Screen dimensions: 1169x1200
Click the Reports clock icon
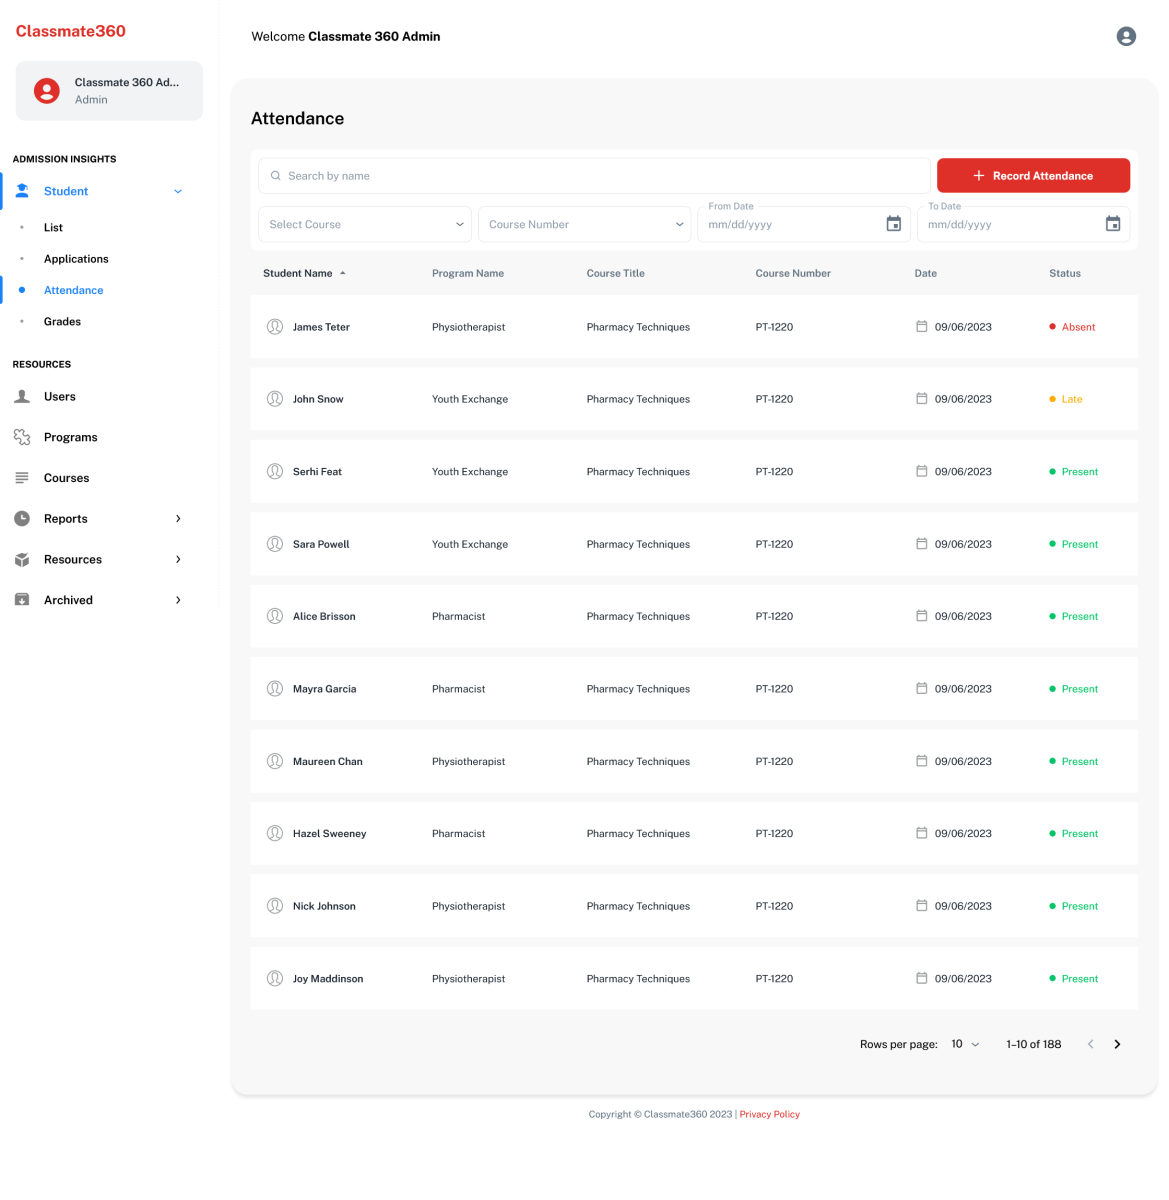pos(22,518)
